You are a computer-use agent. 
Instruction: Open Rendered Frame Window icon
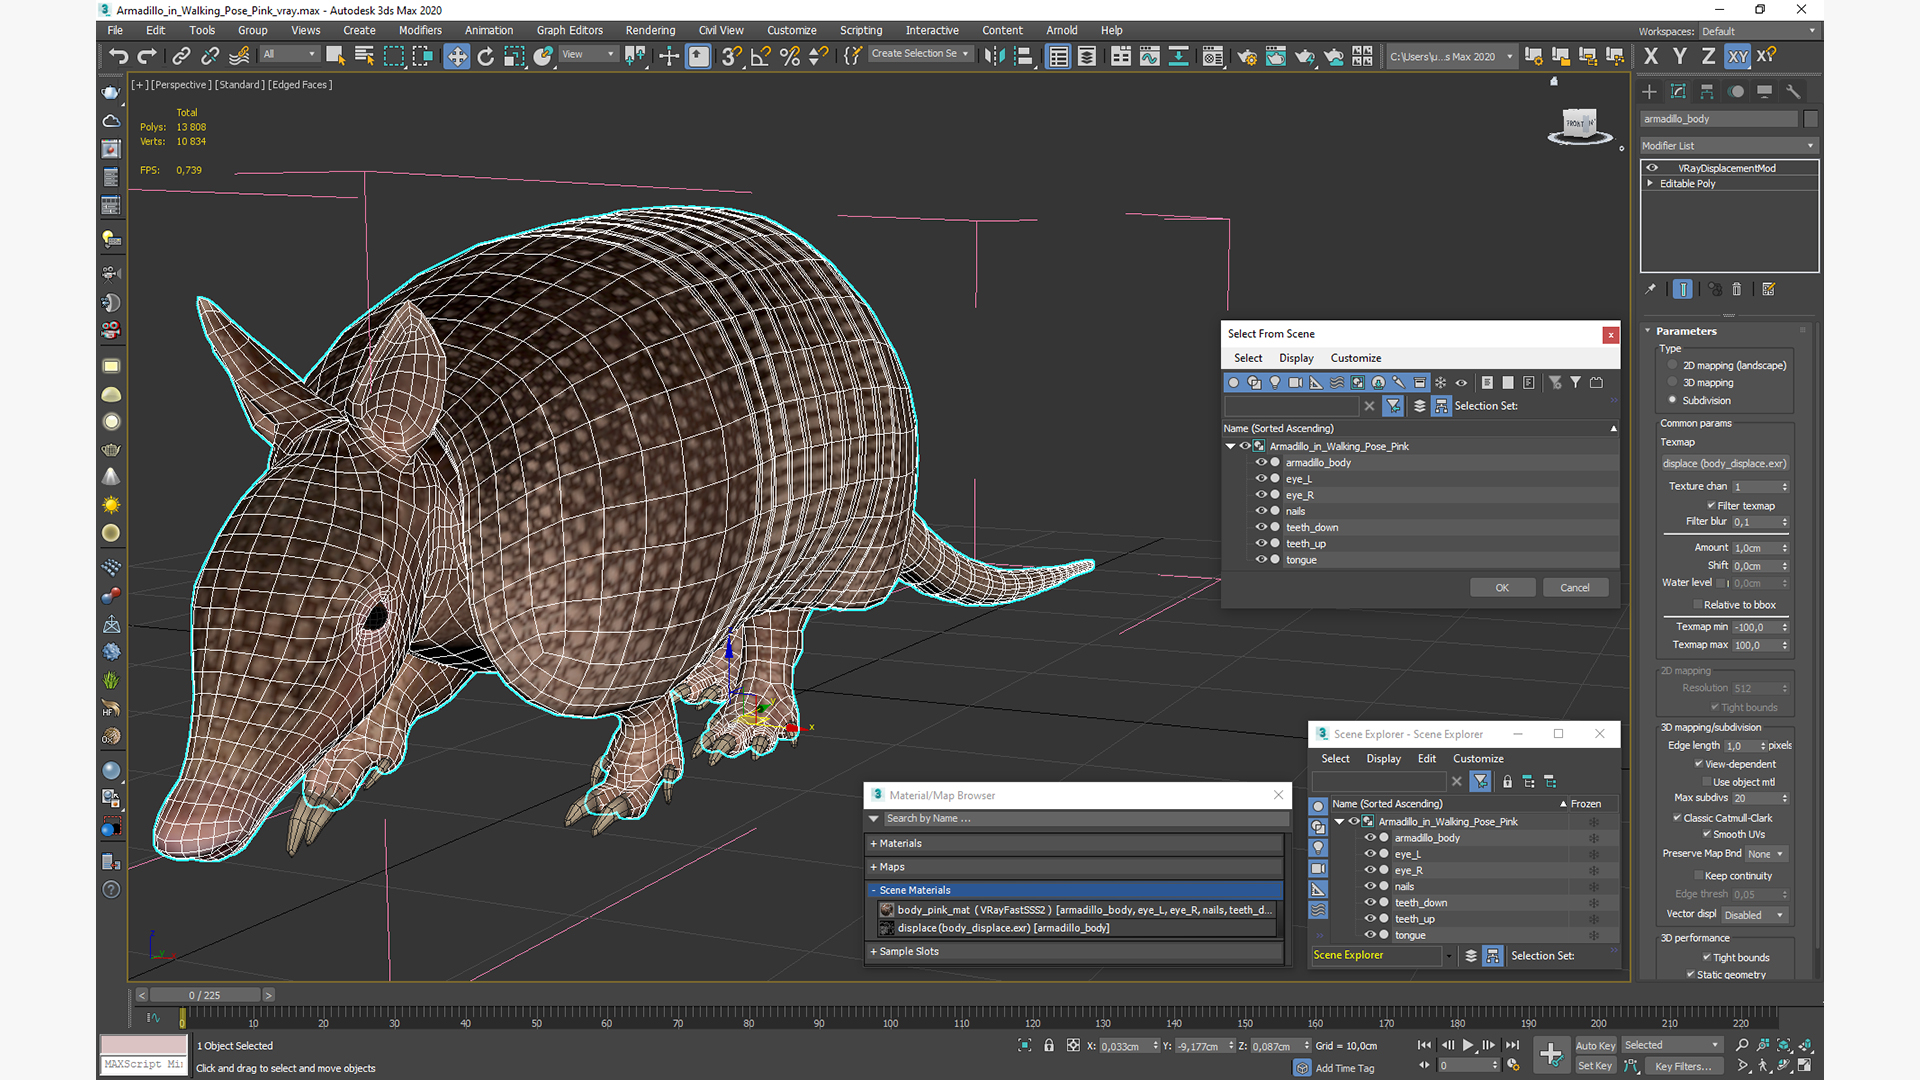click(1276, 56)
